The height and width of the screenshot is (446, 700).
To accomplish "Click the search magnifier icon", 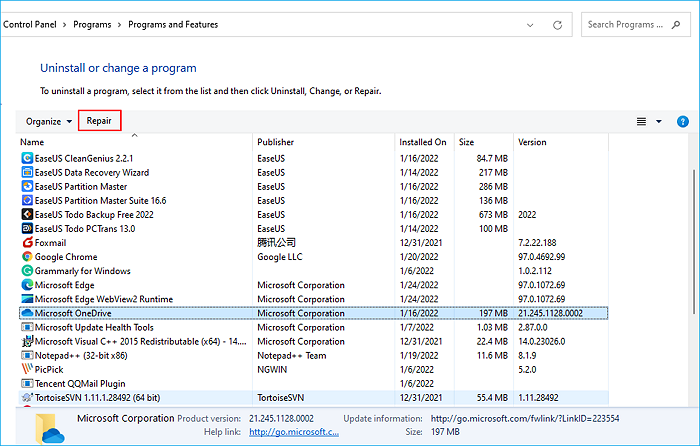I will [676, 25].
